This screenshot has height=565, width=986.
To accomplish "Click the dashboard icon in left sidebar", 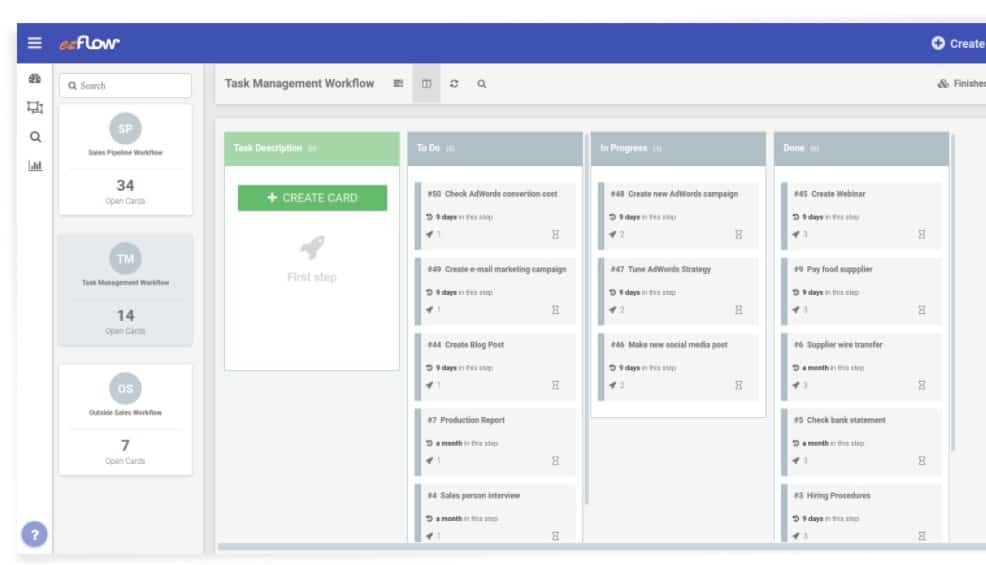I will (x=35, y=79).
